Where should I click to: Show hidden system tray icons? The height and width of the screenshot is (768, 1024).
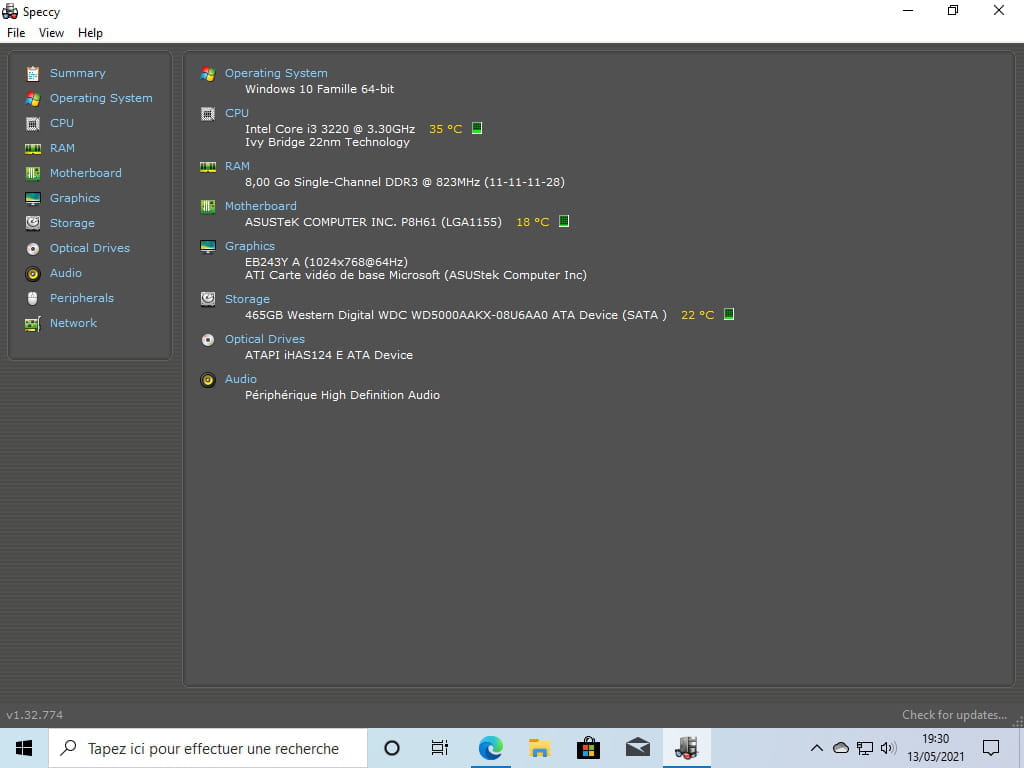816,748
